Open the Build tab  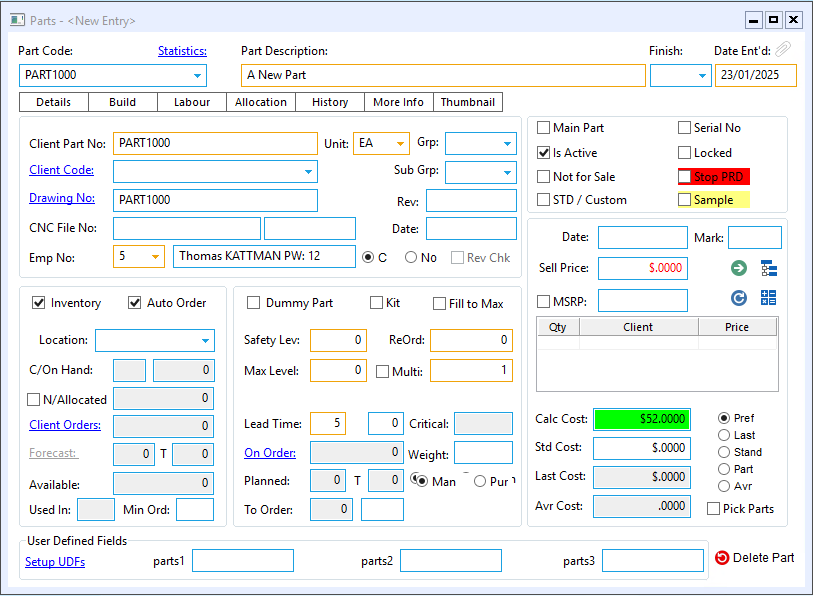[x=122, y=102]
